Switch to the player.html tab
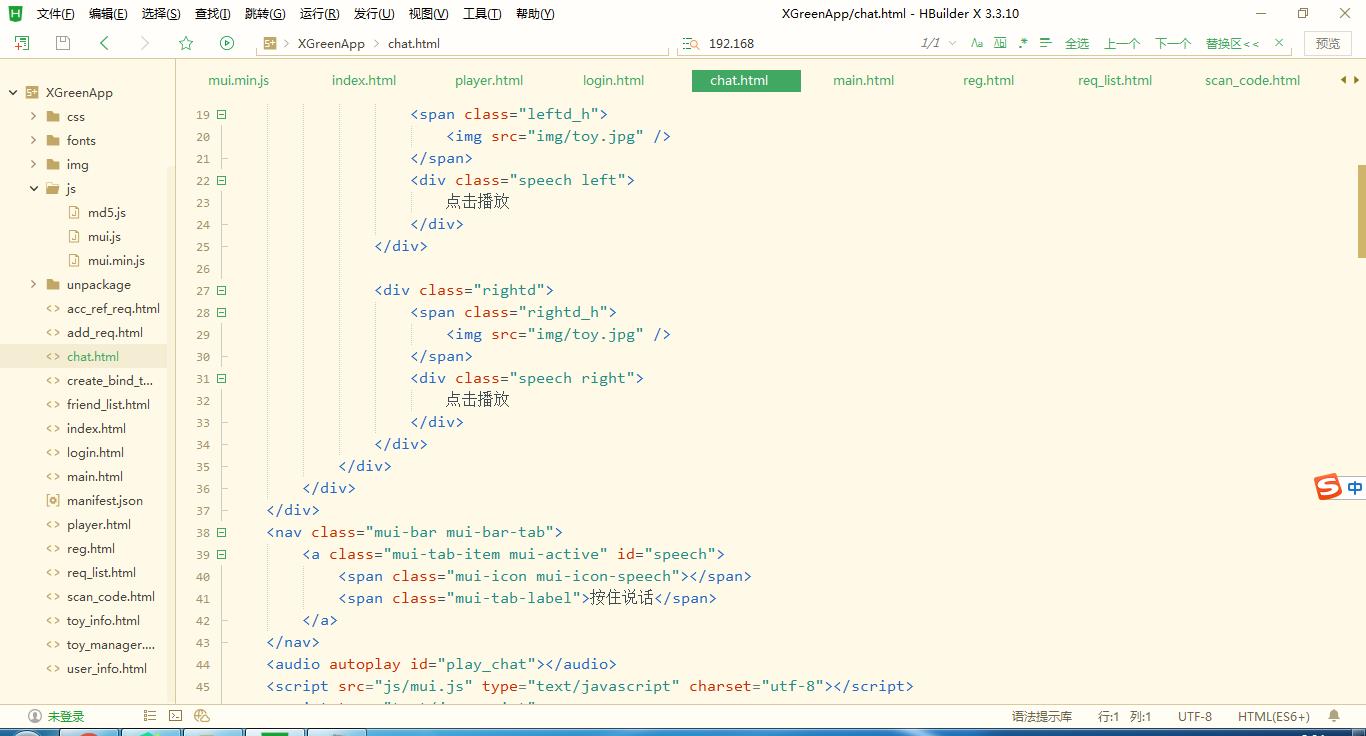Image resolution: width=1366 pixels, height=736 pixels. [489, 80]
